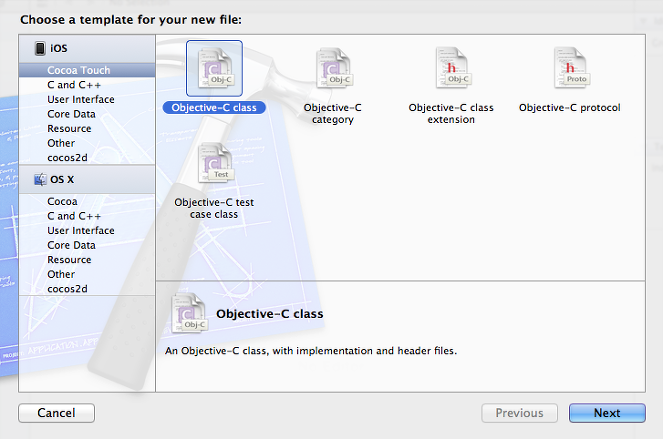Click the 'Objective-C category' label
Viewport: 663px width, 439px height.
point(333,113)
